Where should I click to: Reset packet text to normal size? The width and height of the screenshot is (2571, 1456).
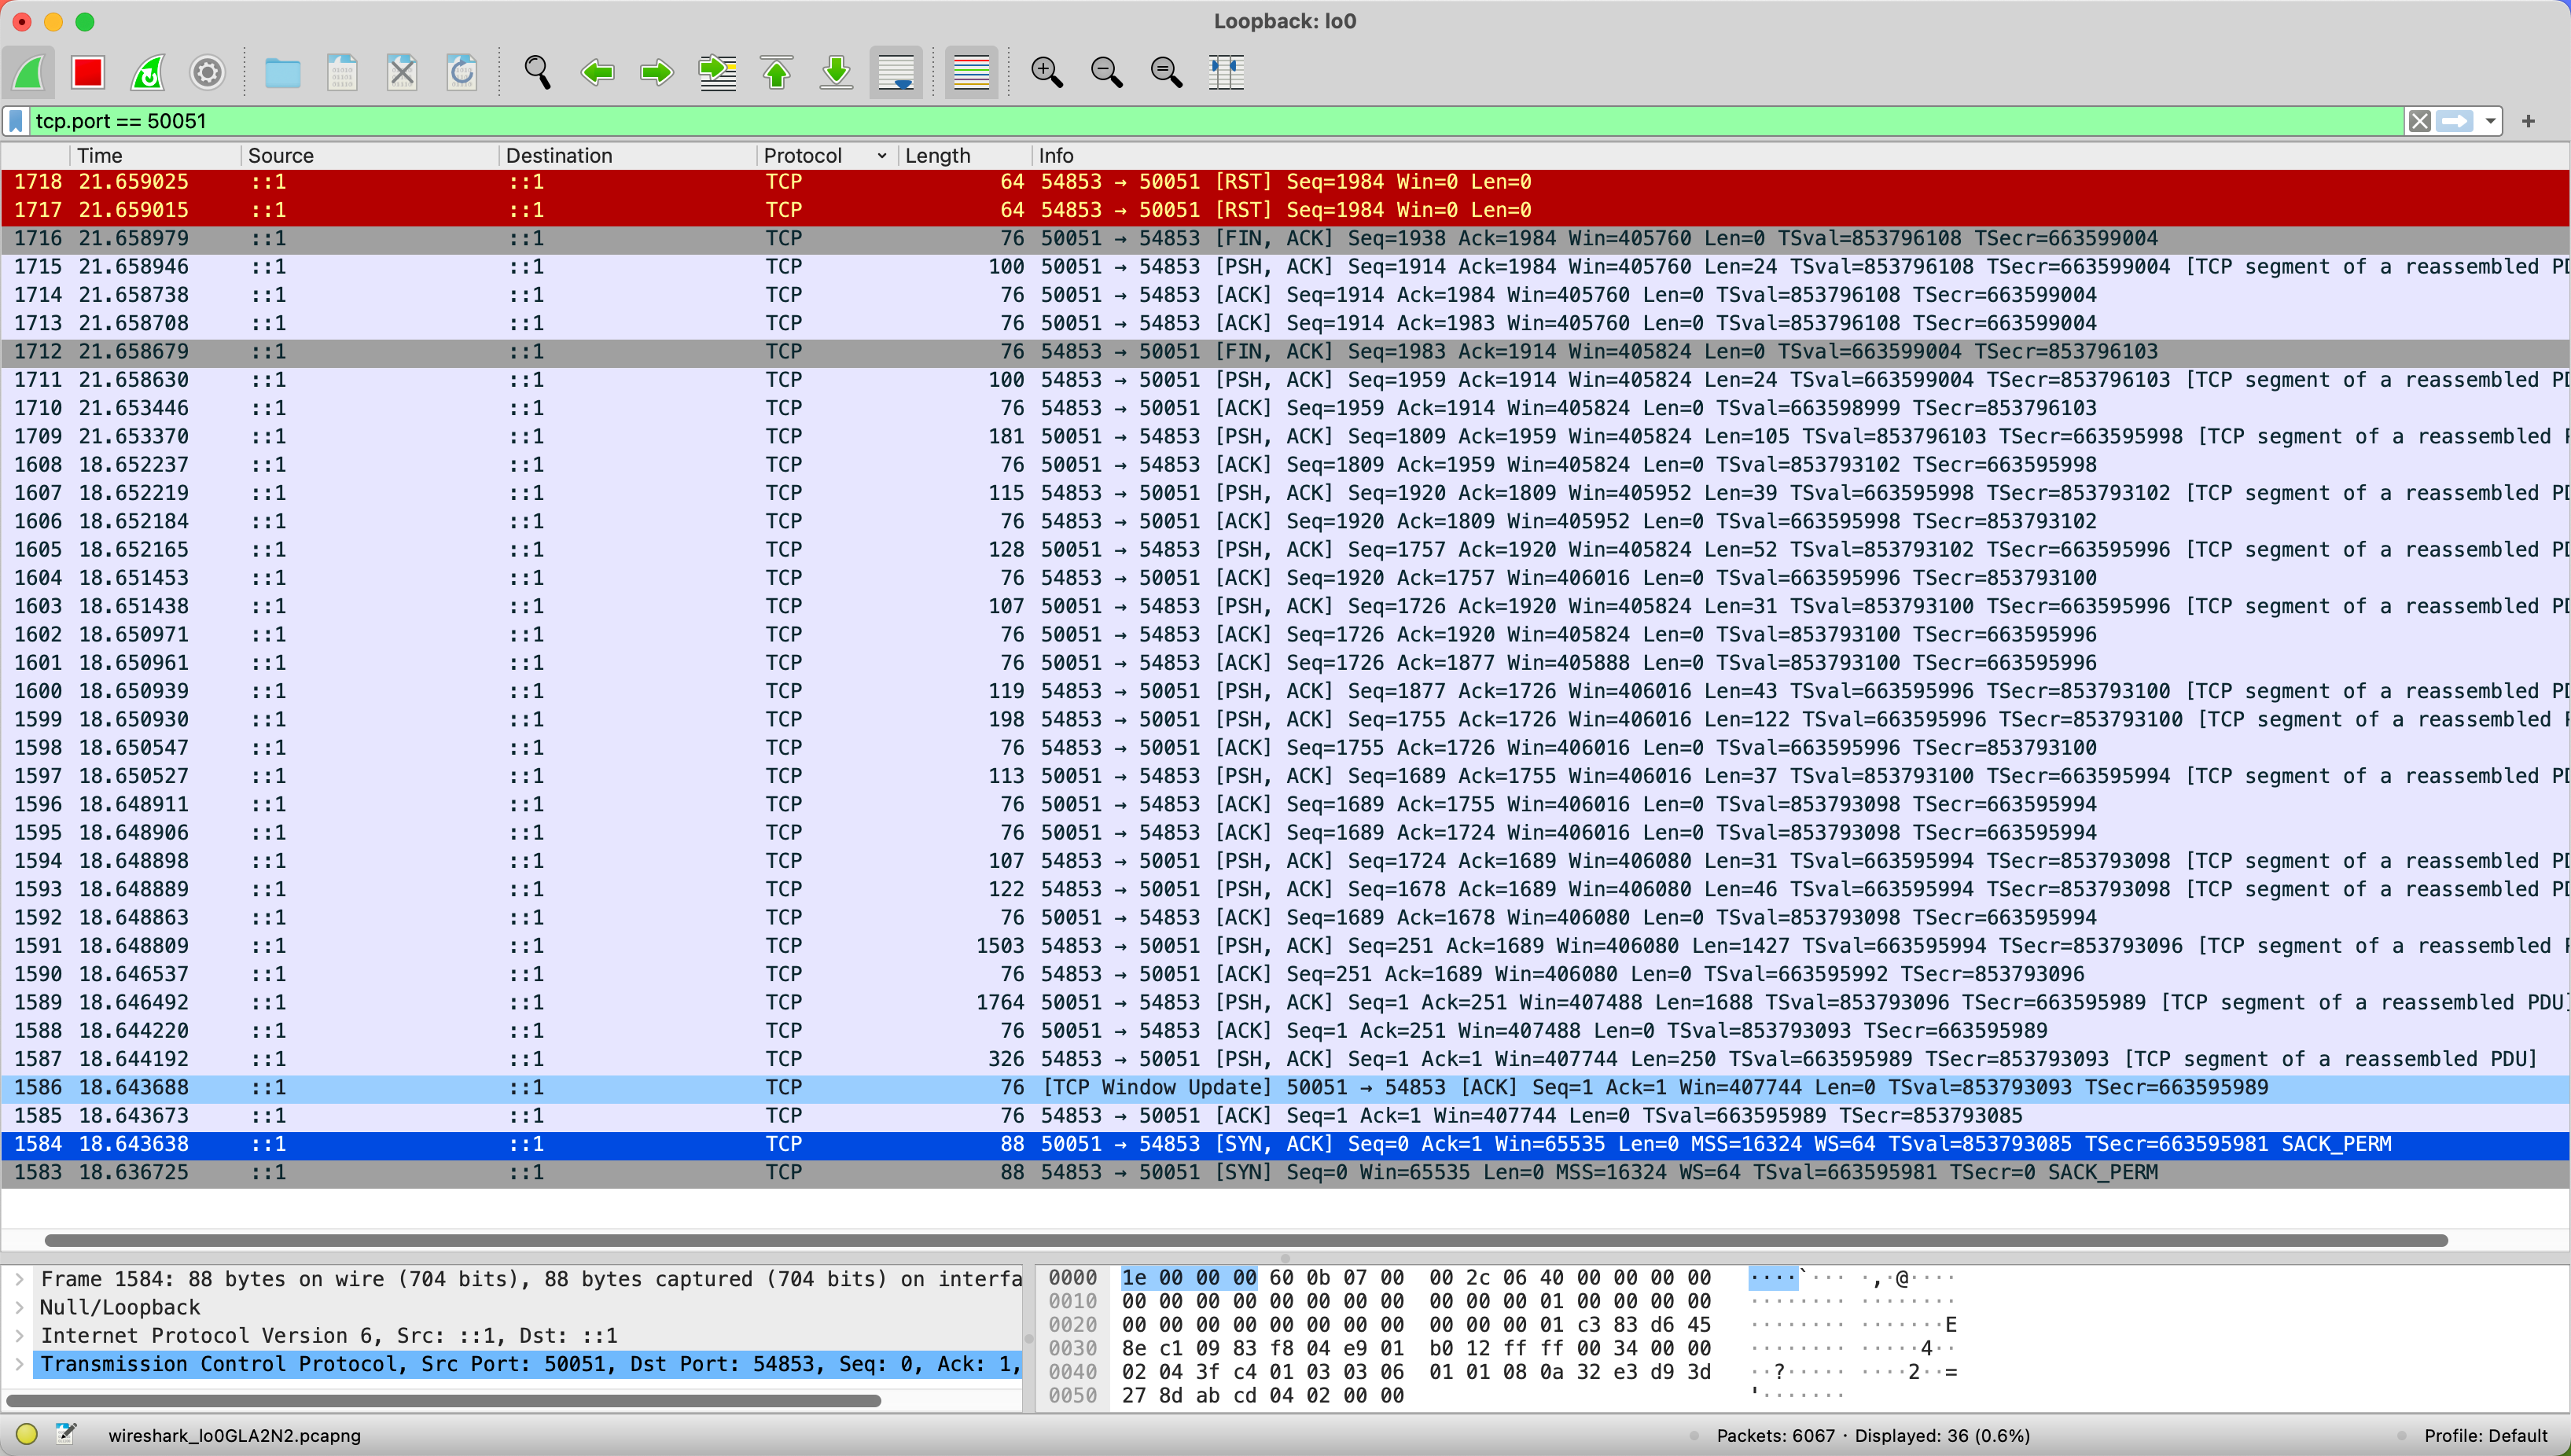(x=1166, y=72)
